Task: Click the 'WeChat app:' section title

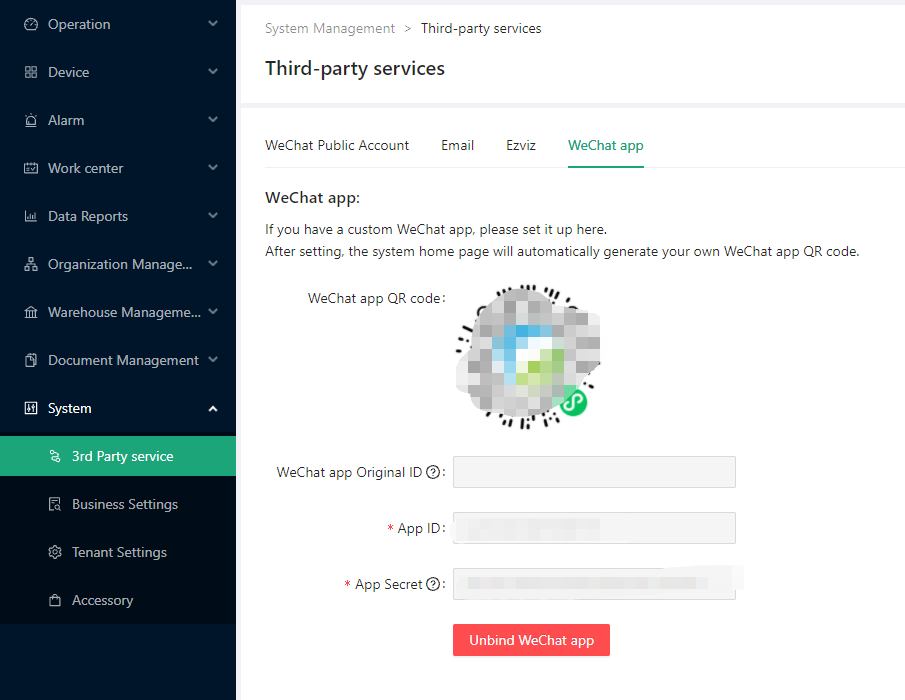Action: point(312,198)
